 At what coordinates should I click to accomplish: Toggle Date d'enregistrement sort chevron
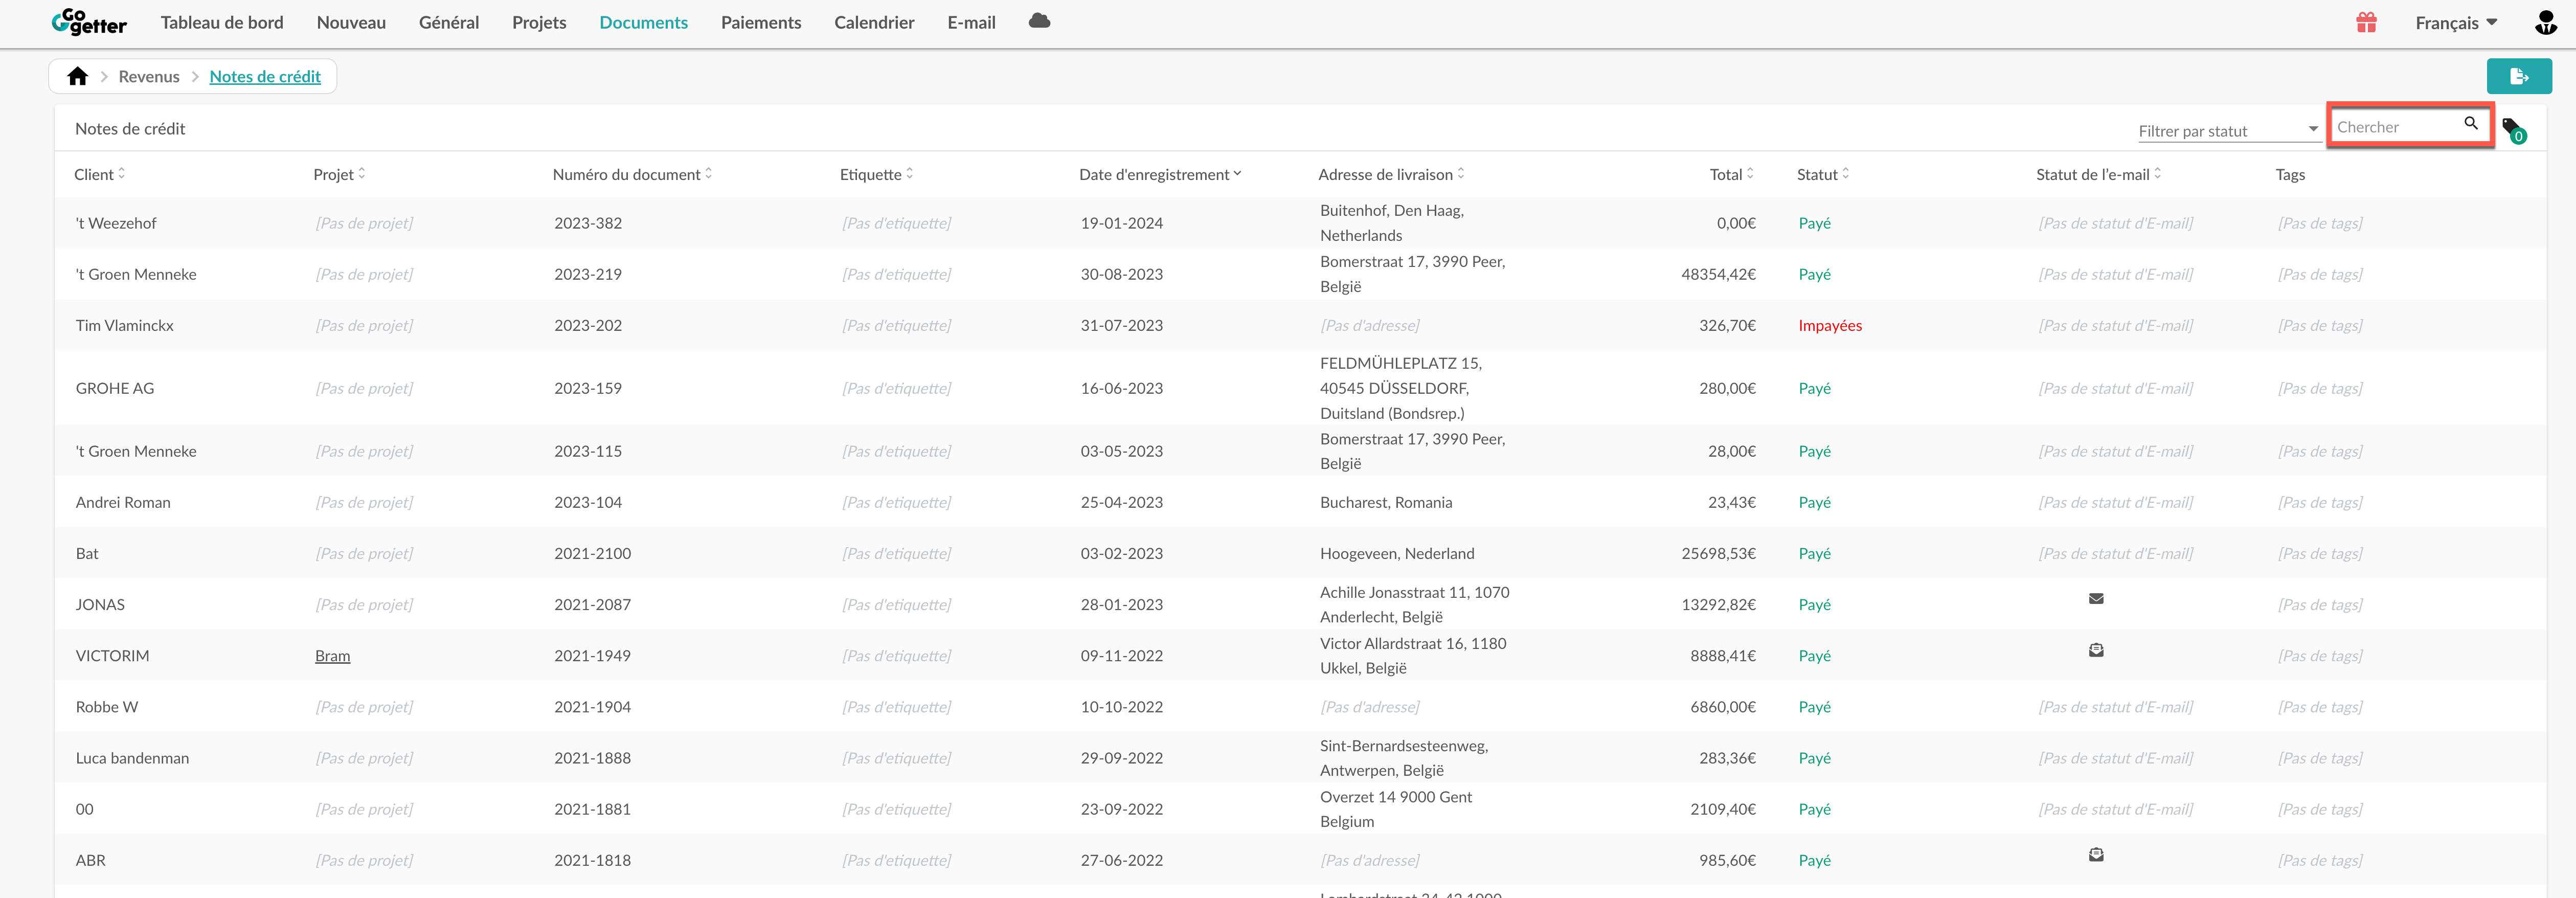click(1237, 174)
